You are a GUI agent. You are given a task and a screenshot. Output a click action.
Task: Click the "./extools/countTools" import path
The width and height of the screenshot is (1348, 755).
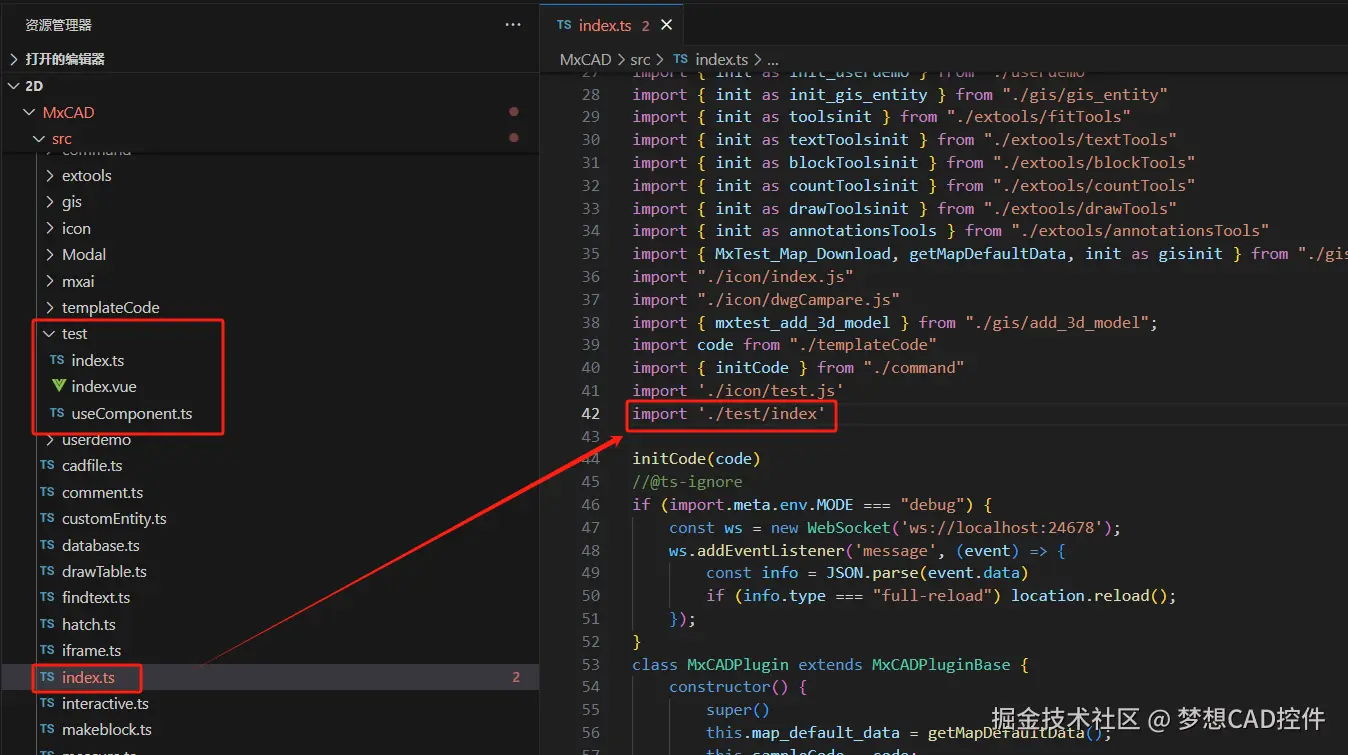coord(1094,186)
